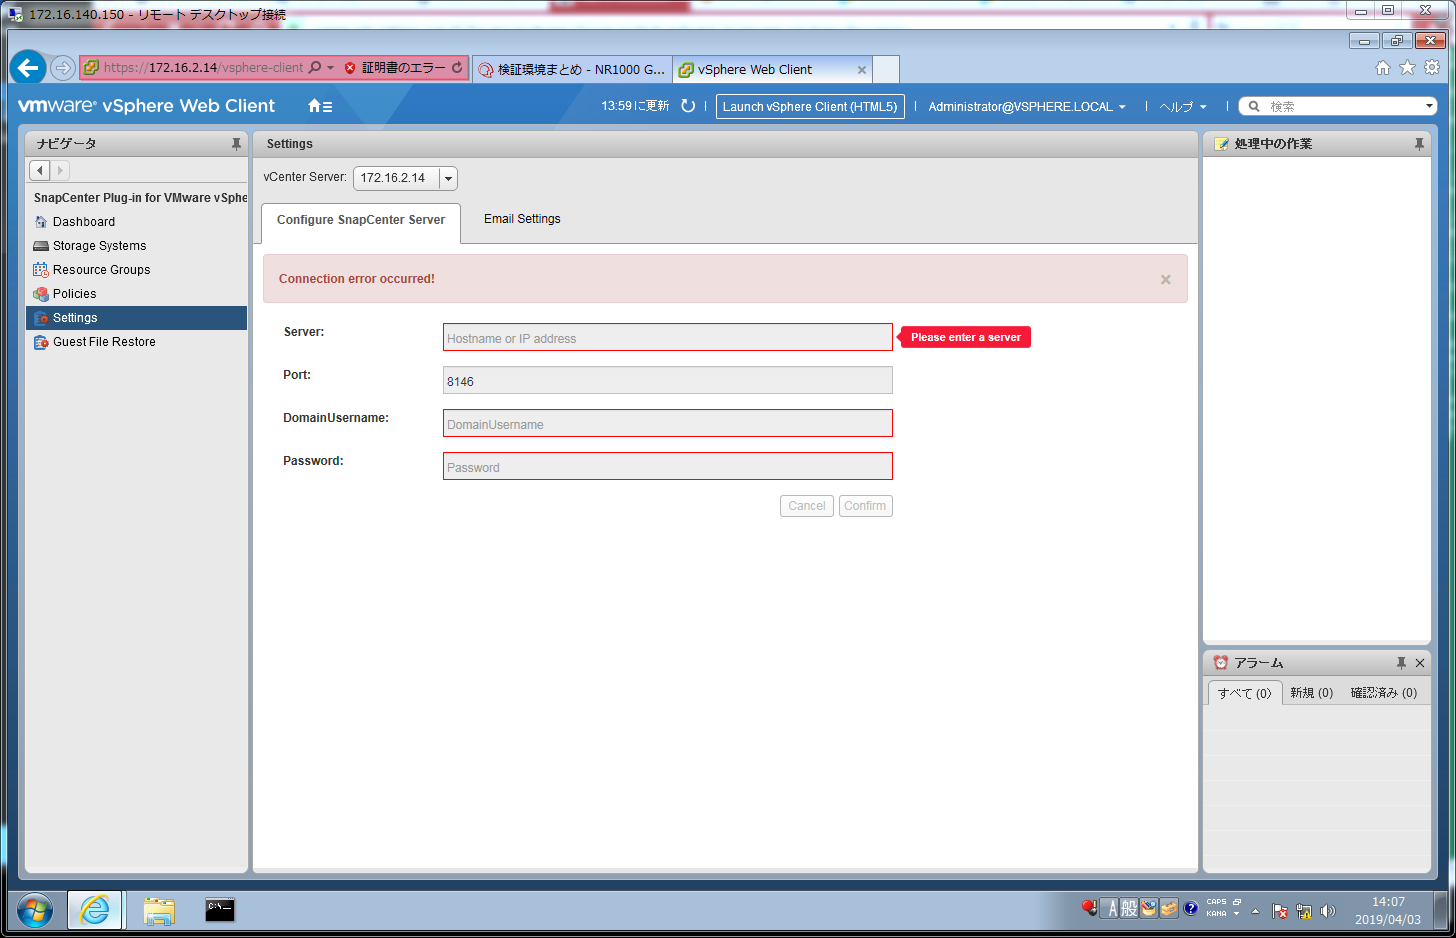Open a new browser tab
Viewport: 1456px width, 938px height.
(886, 69)
